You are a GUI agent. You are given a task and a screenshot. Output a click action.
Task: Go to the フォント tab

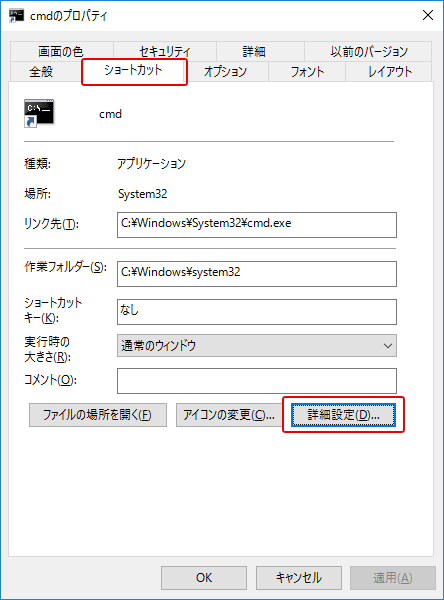pos(307,72)
